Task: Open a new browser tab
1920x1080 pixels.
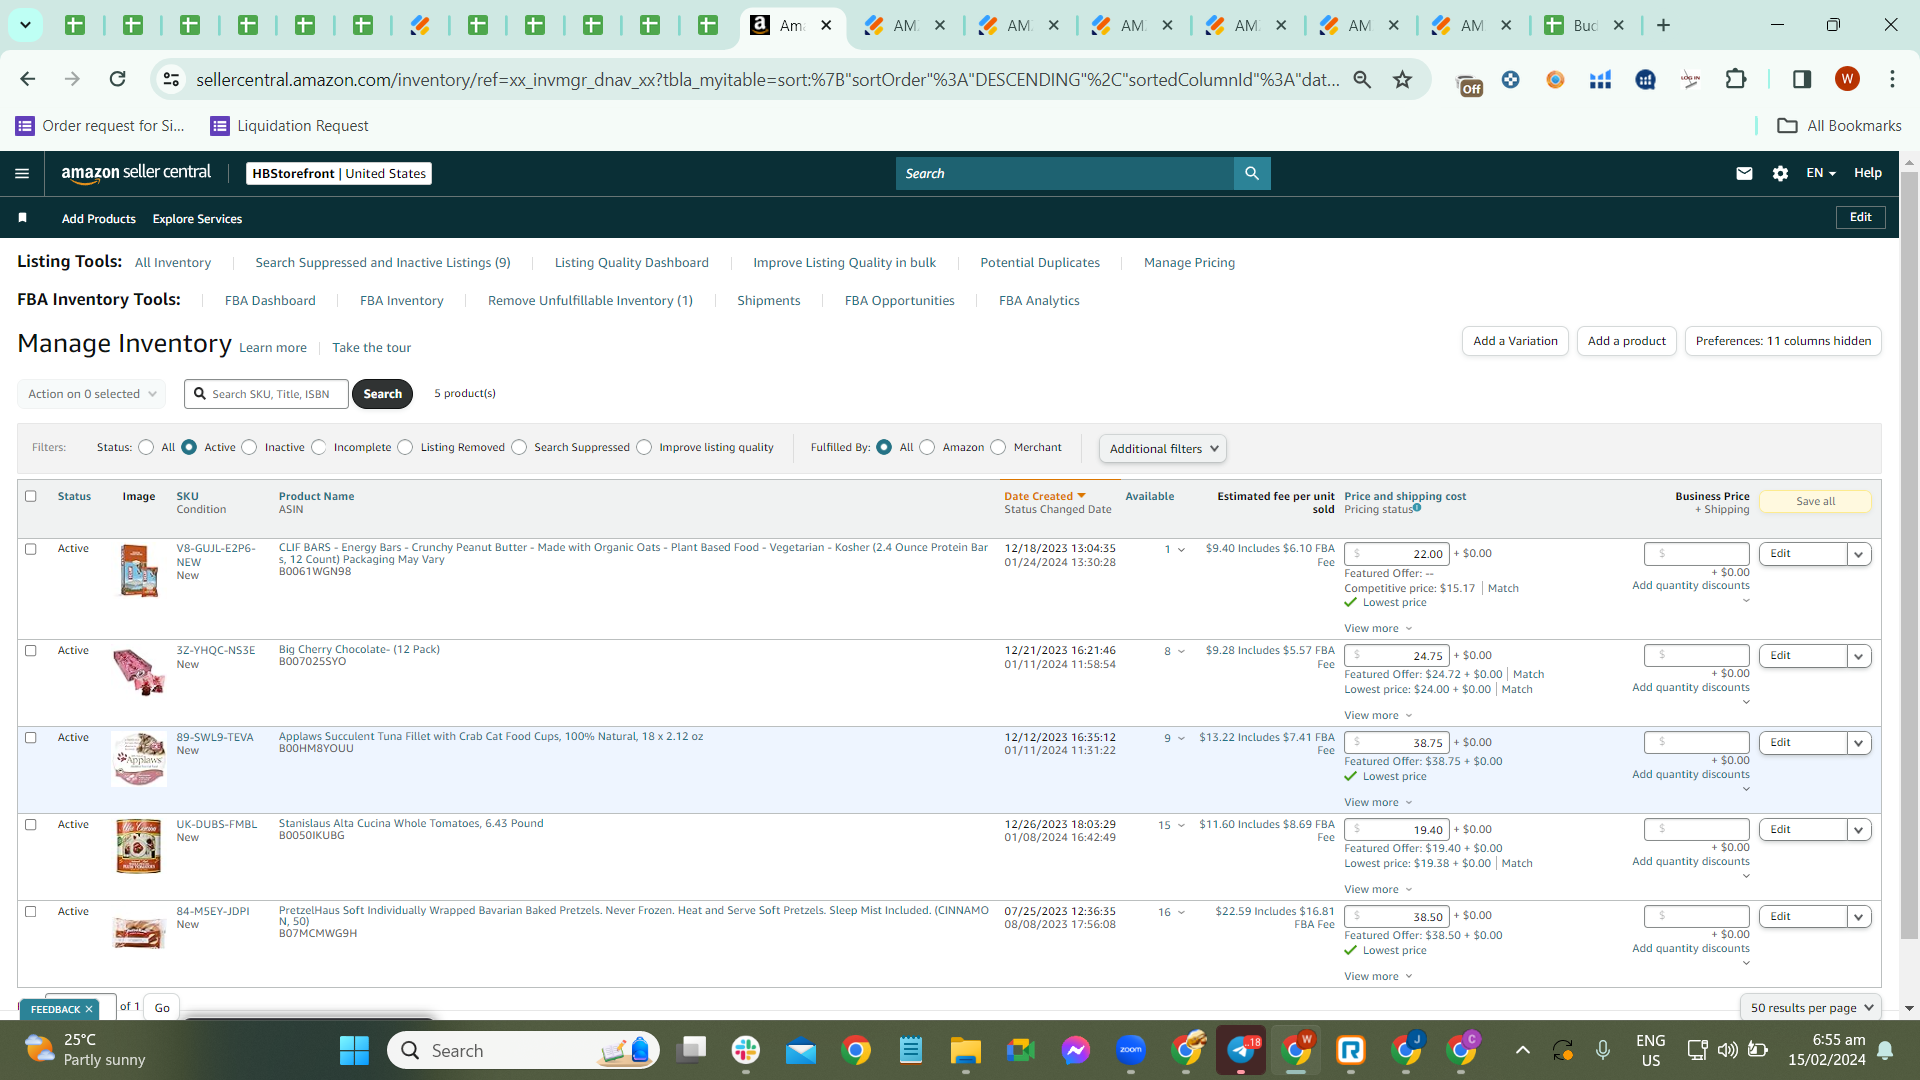Action: (x=1663, y=25)
